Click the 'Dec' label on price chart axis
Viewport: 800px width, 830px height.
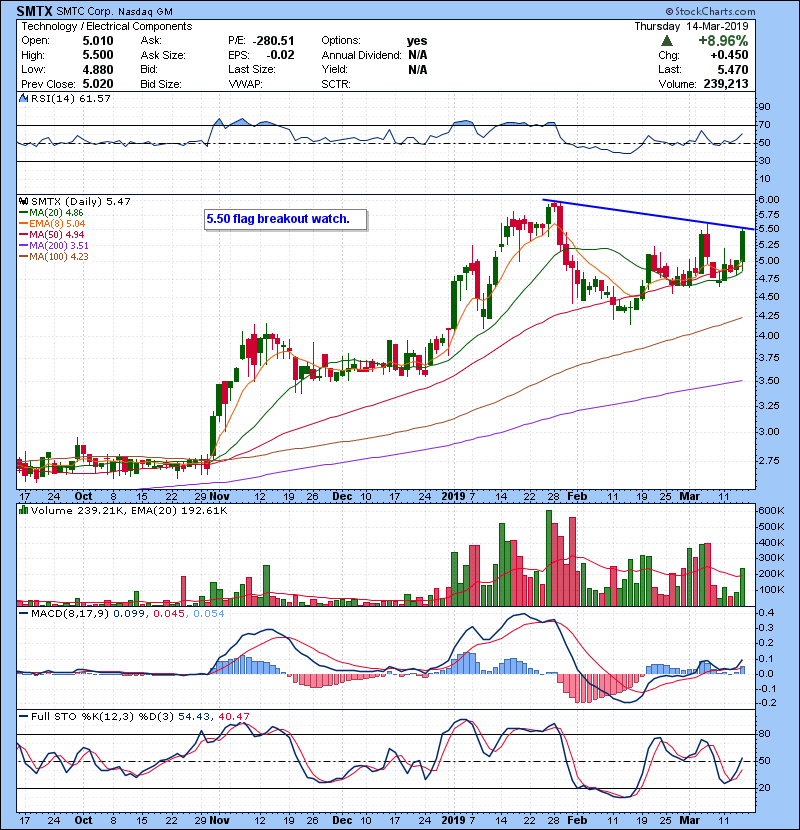pos(342,497)
